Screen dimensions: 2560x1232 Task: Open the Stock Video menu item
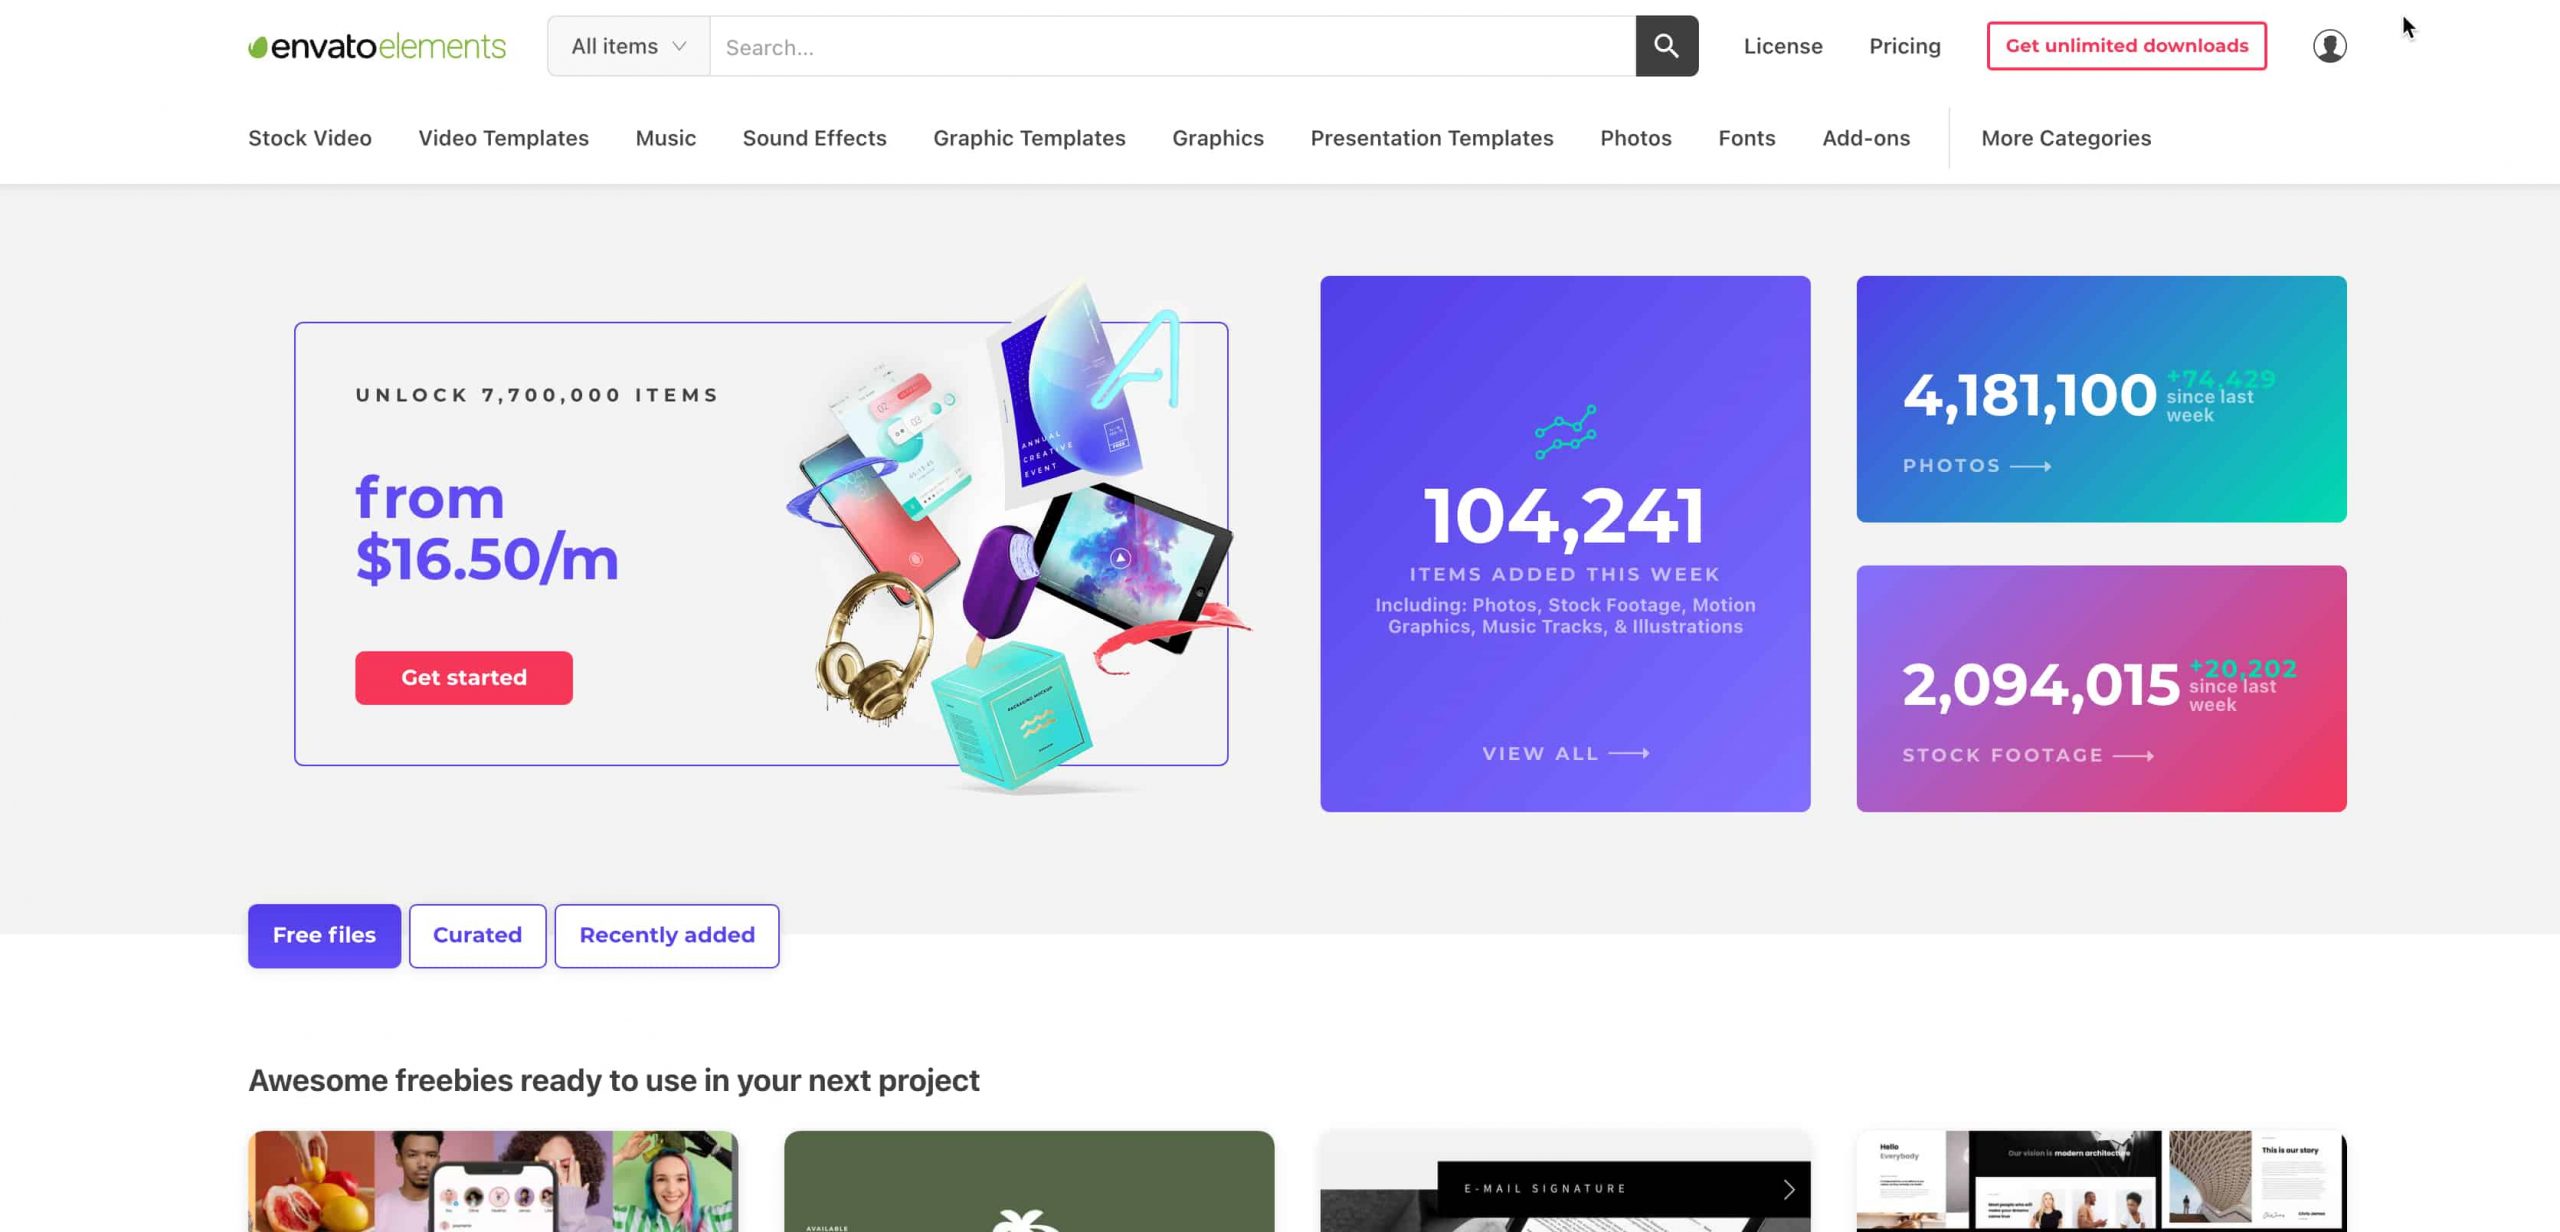tap(310, 138)
